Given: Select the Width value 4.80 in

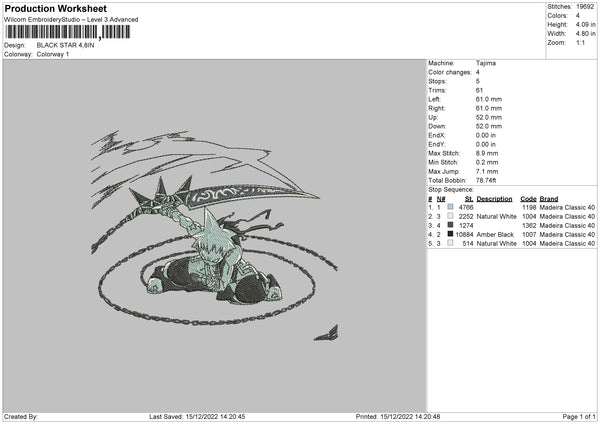Looking at the screenshot, I should click(585, 34).
